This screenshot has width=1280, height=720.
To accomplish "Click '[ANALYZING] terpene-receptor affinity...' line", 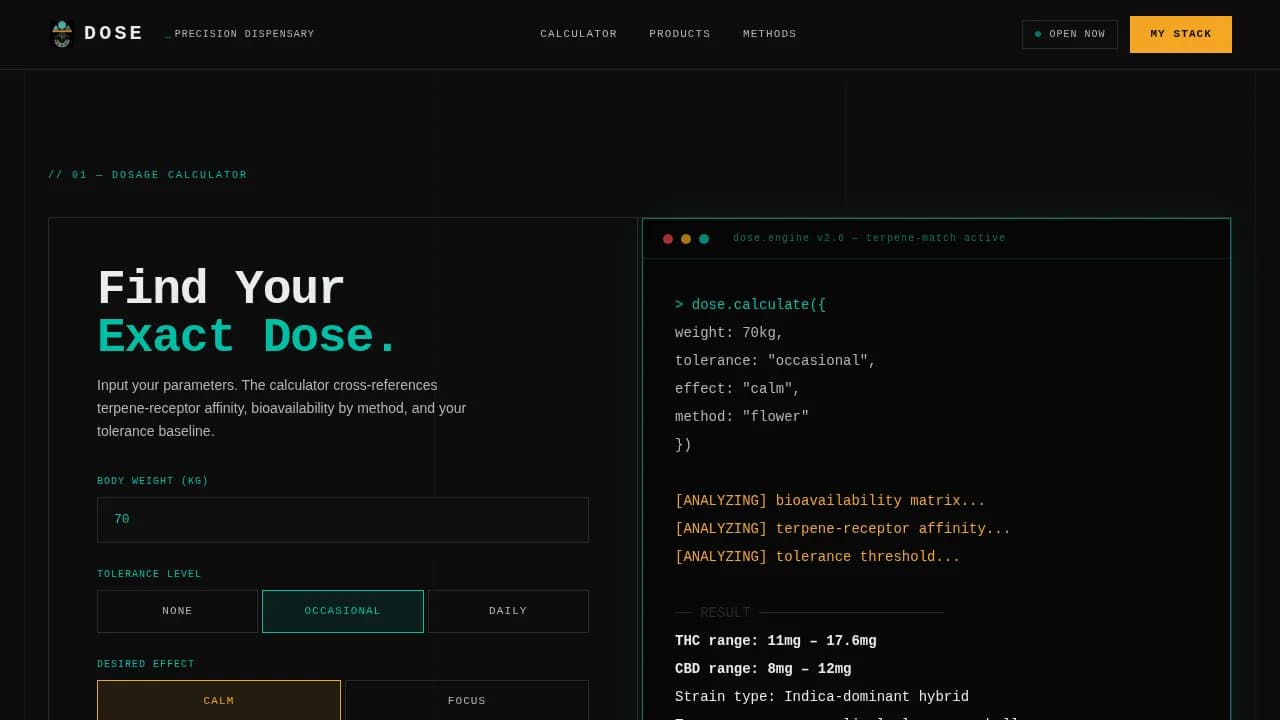I will (x=843, y=529).
